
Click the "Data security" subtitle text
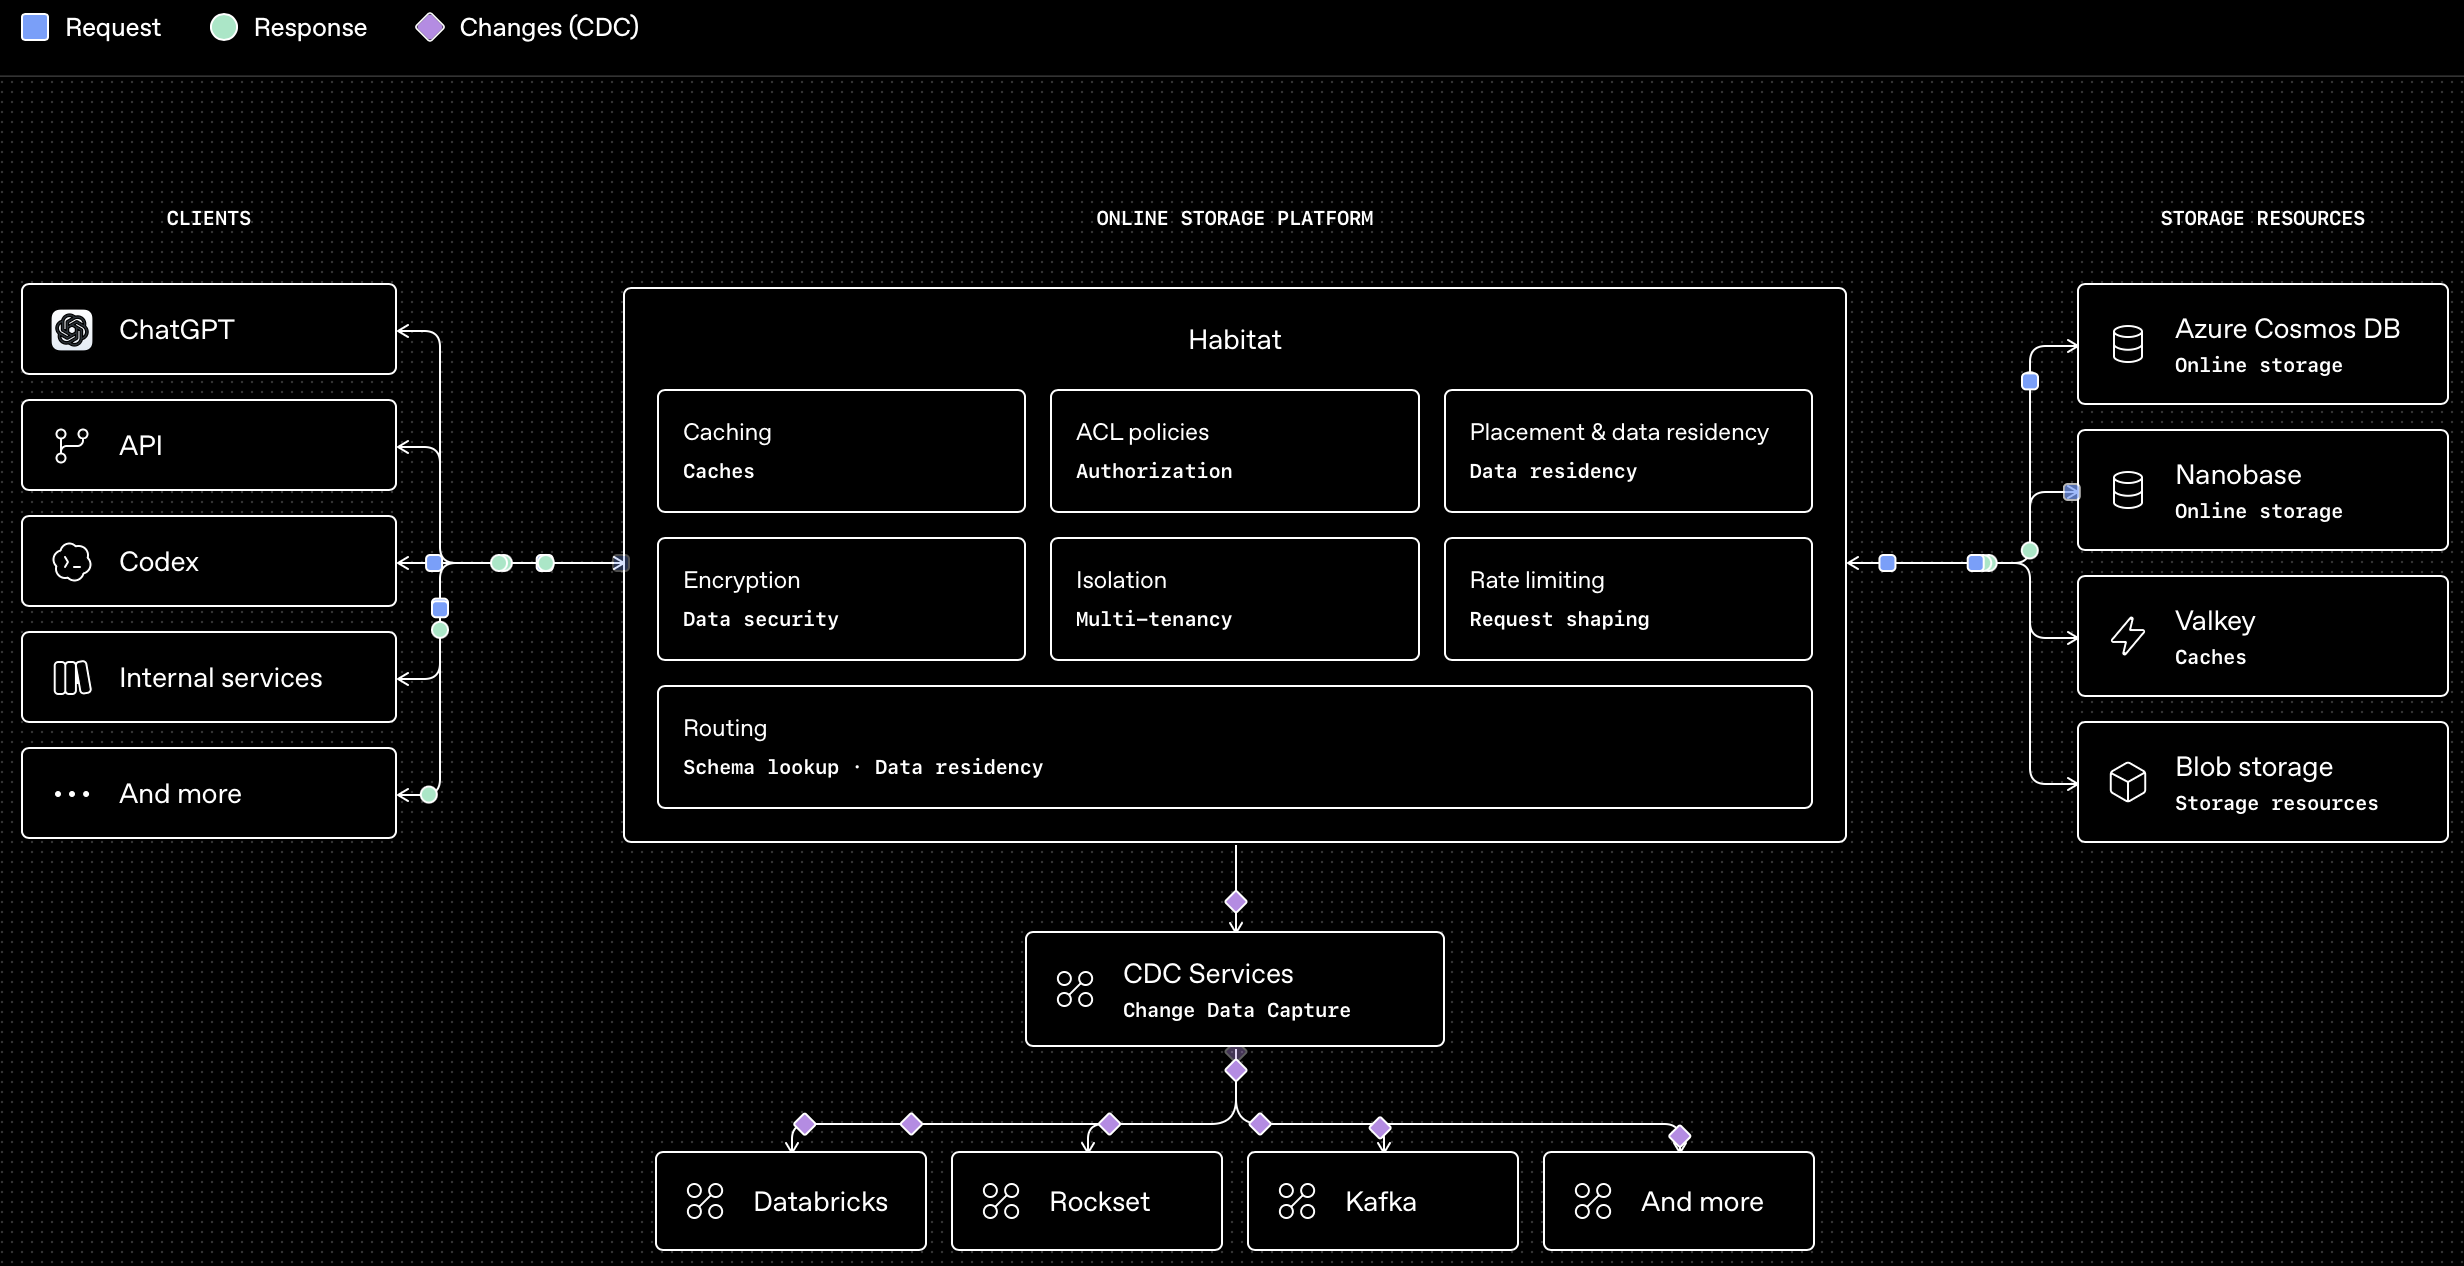(761, 619)
